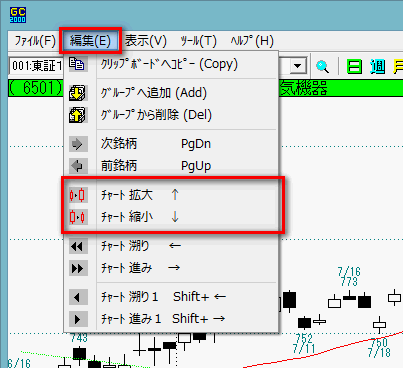Click the chart zoom-out candlestick icon
Viewport: 403px width, 368px height.
78,217
